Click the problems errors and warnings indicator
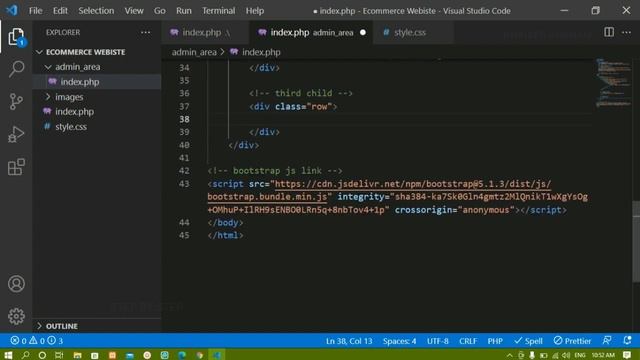 37,340
